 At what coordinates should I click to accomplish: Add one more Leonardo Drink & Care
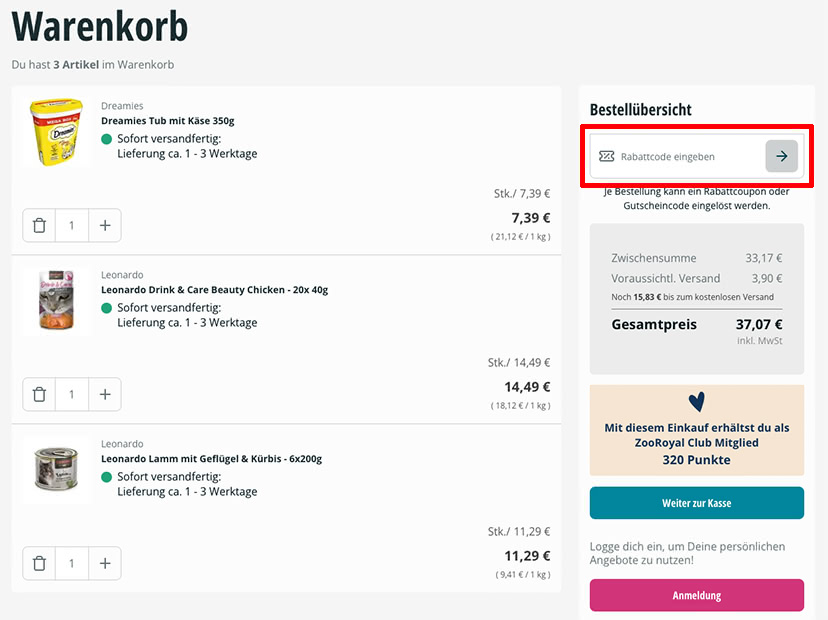coord(105,394)
